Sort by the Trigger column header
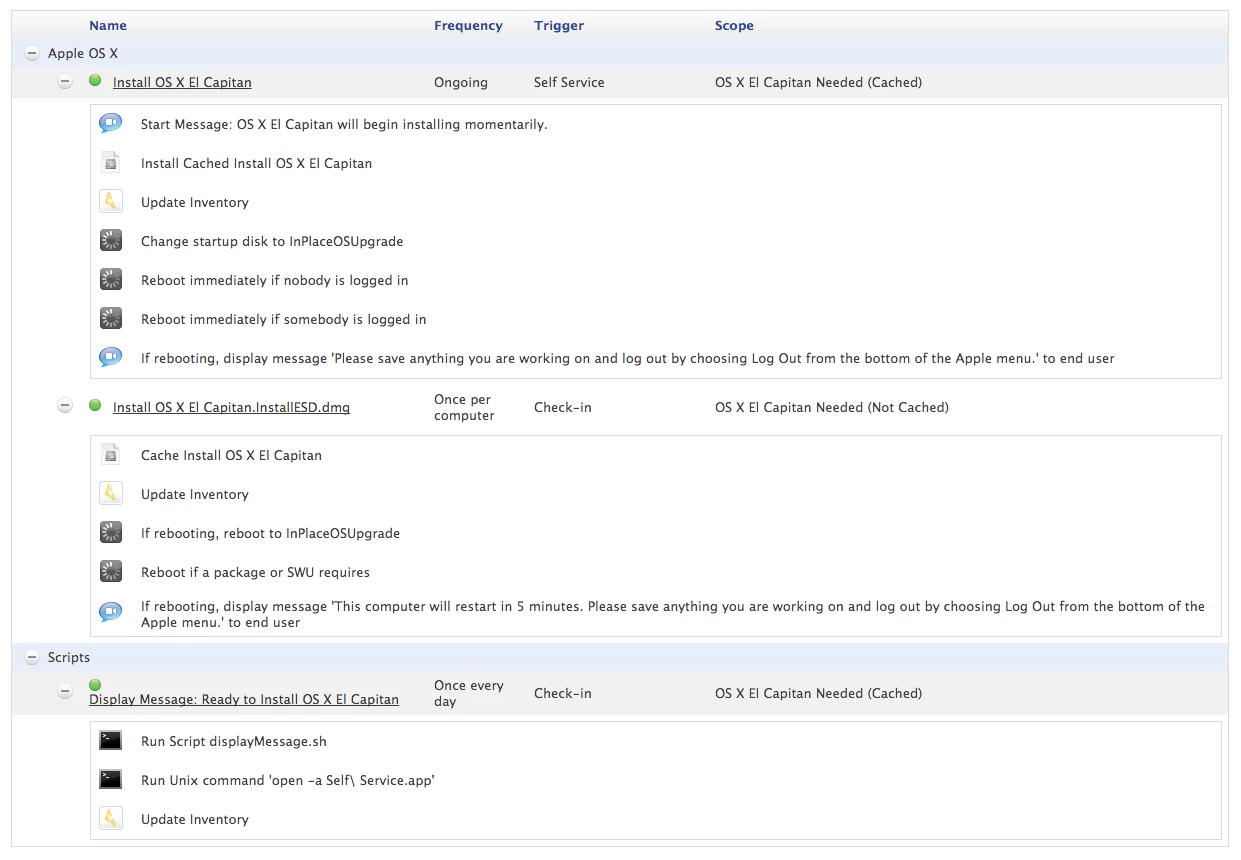The width and height of the screenshot is (1241, 860). pos(559,26)
